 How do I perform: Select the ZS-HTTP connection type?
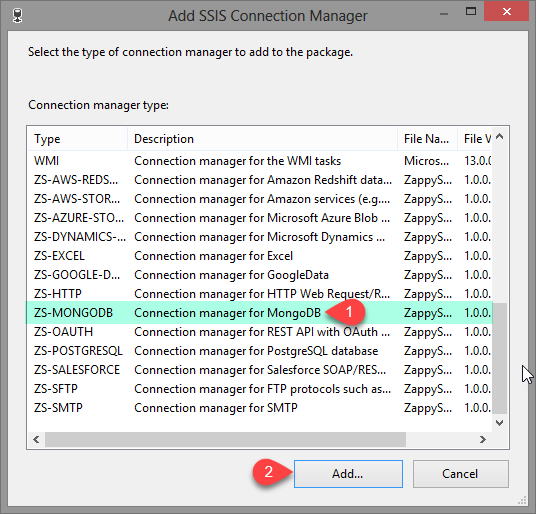(x=259, y=294)
